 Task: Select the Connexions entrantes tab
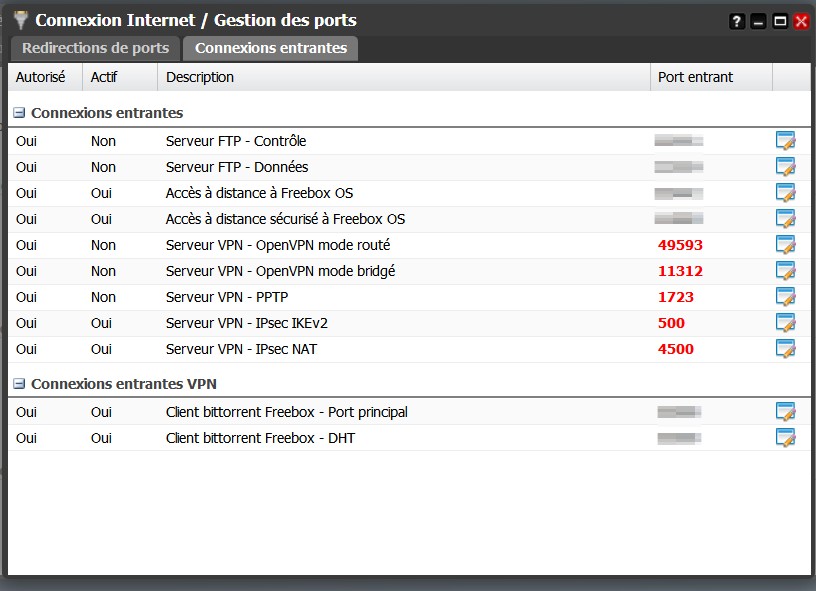271,48
